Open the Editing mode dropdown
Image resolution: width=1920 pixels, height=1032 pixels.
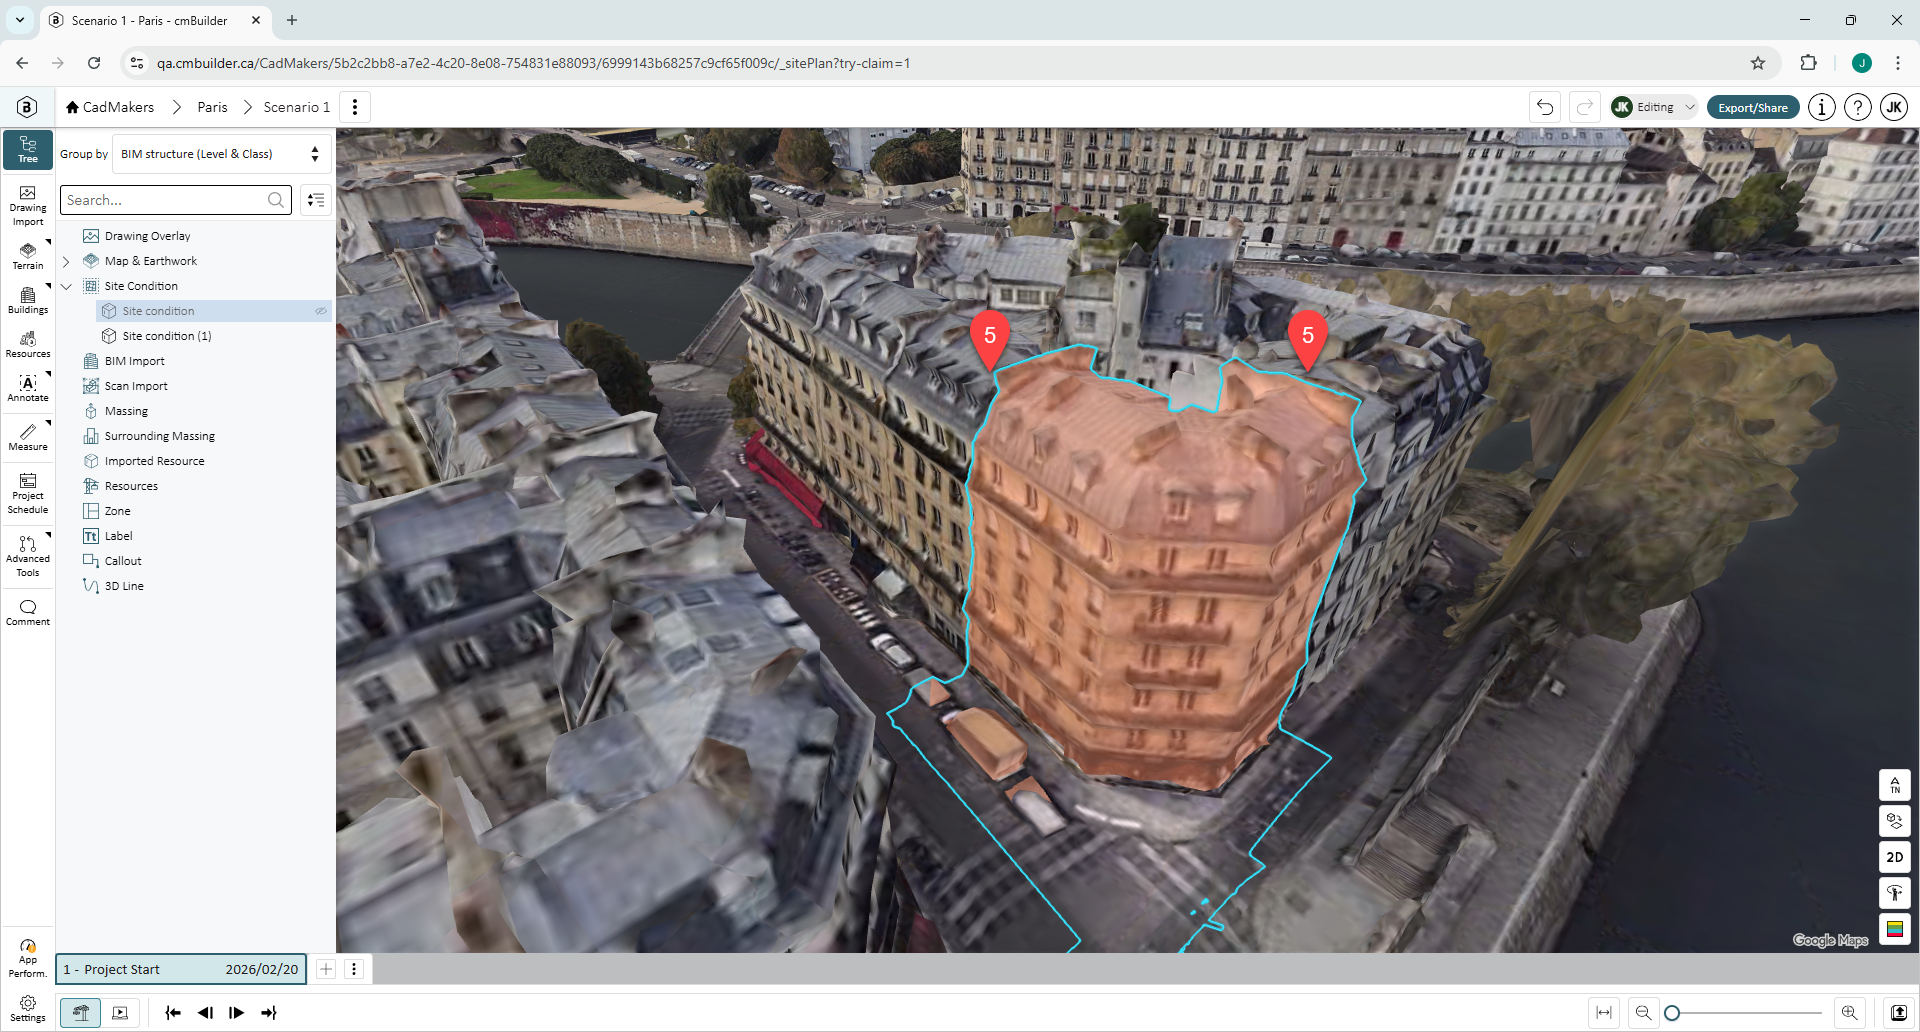(x=1654, y=107)
